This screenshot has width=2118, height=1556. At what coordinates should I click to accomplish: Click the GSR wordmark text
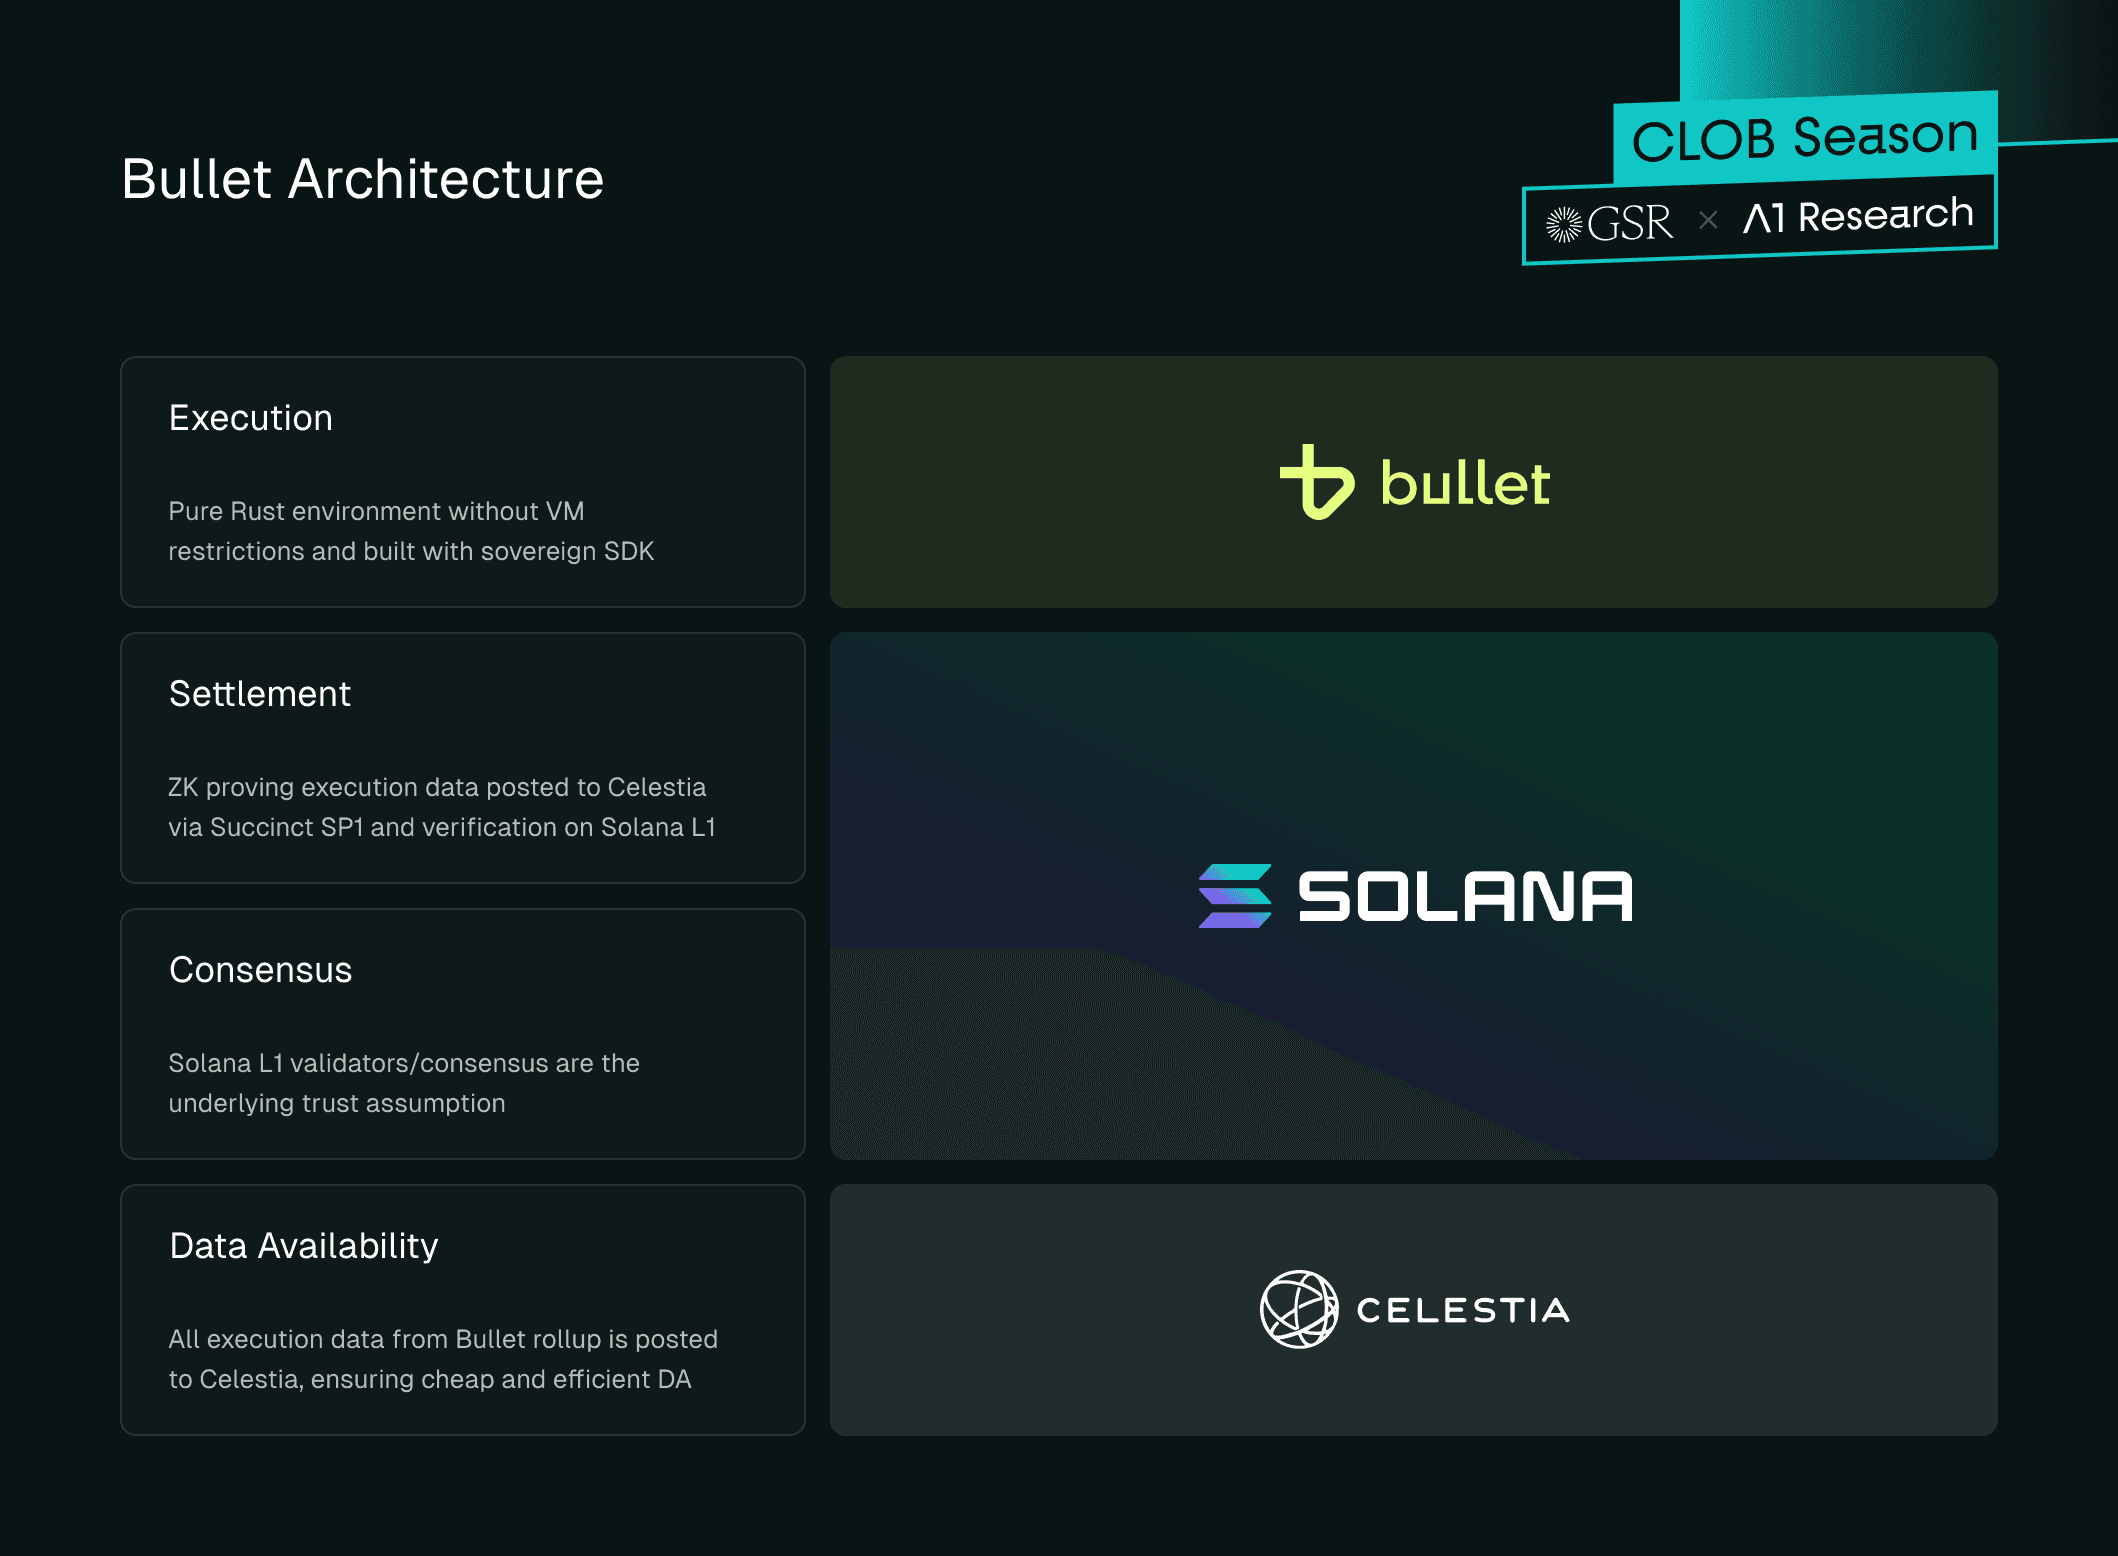click(x=1630, y=223)
